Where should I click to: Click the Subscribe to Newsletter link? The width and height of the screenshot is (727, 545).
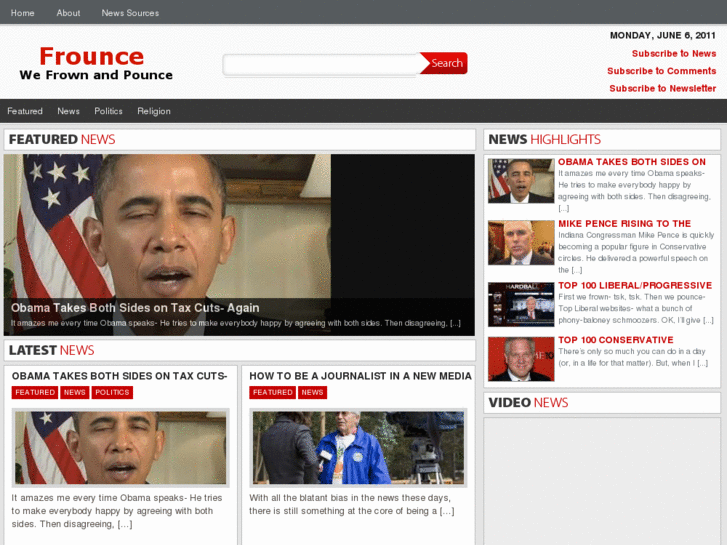662,88
